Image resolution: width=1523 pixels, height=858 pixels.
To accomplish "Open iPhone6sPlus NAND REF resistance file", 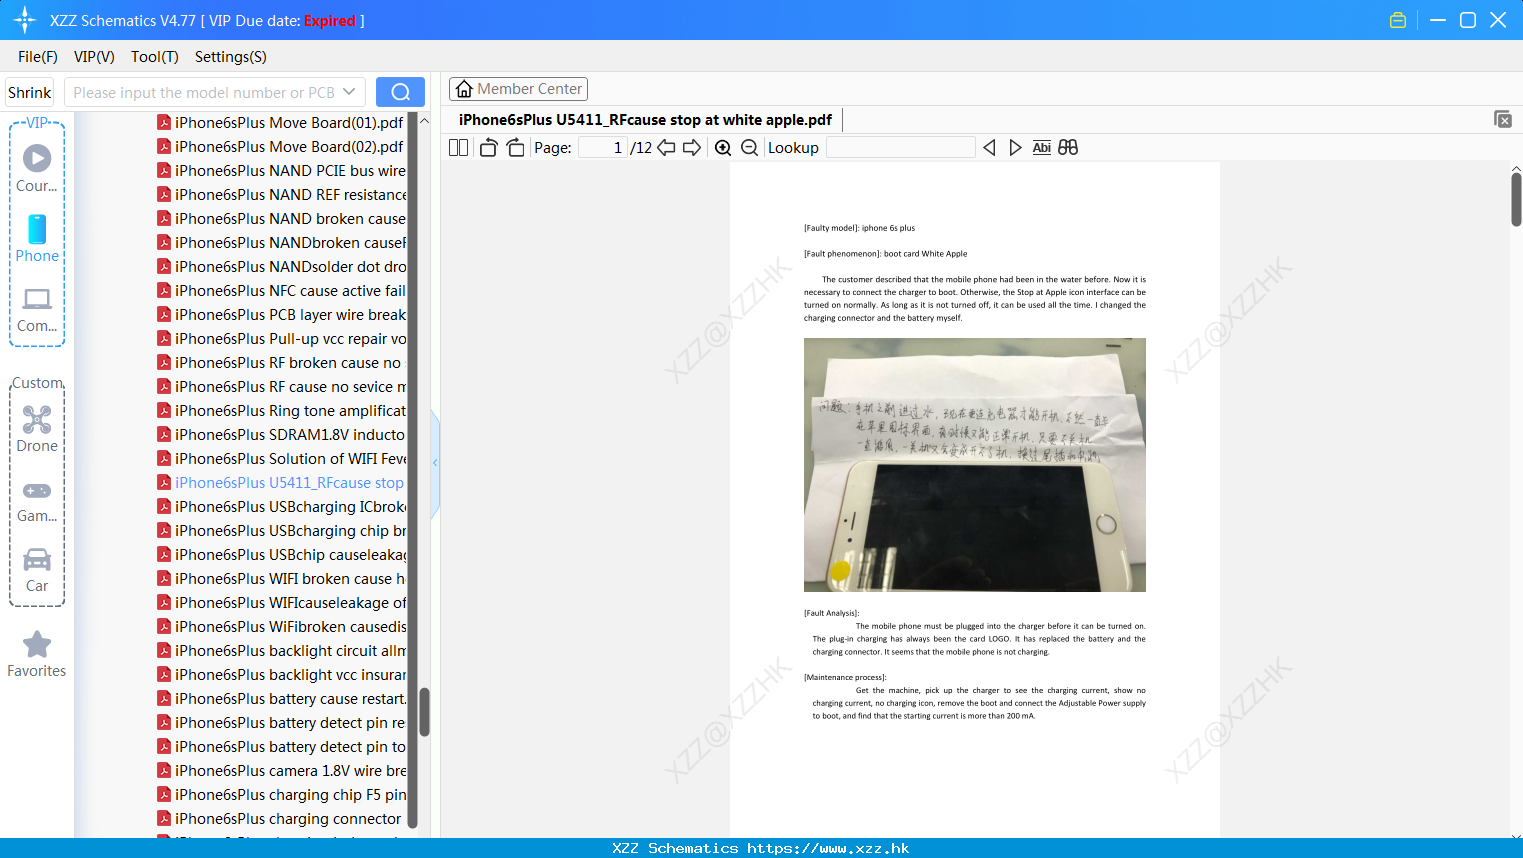I will coord(282,195).
